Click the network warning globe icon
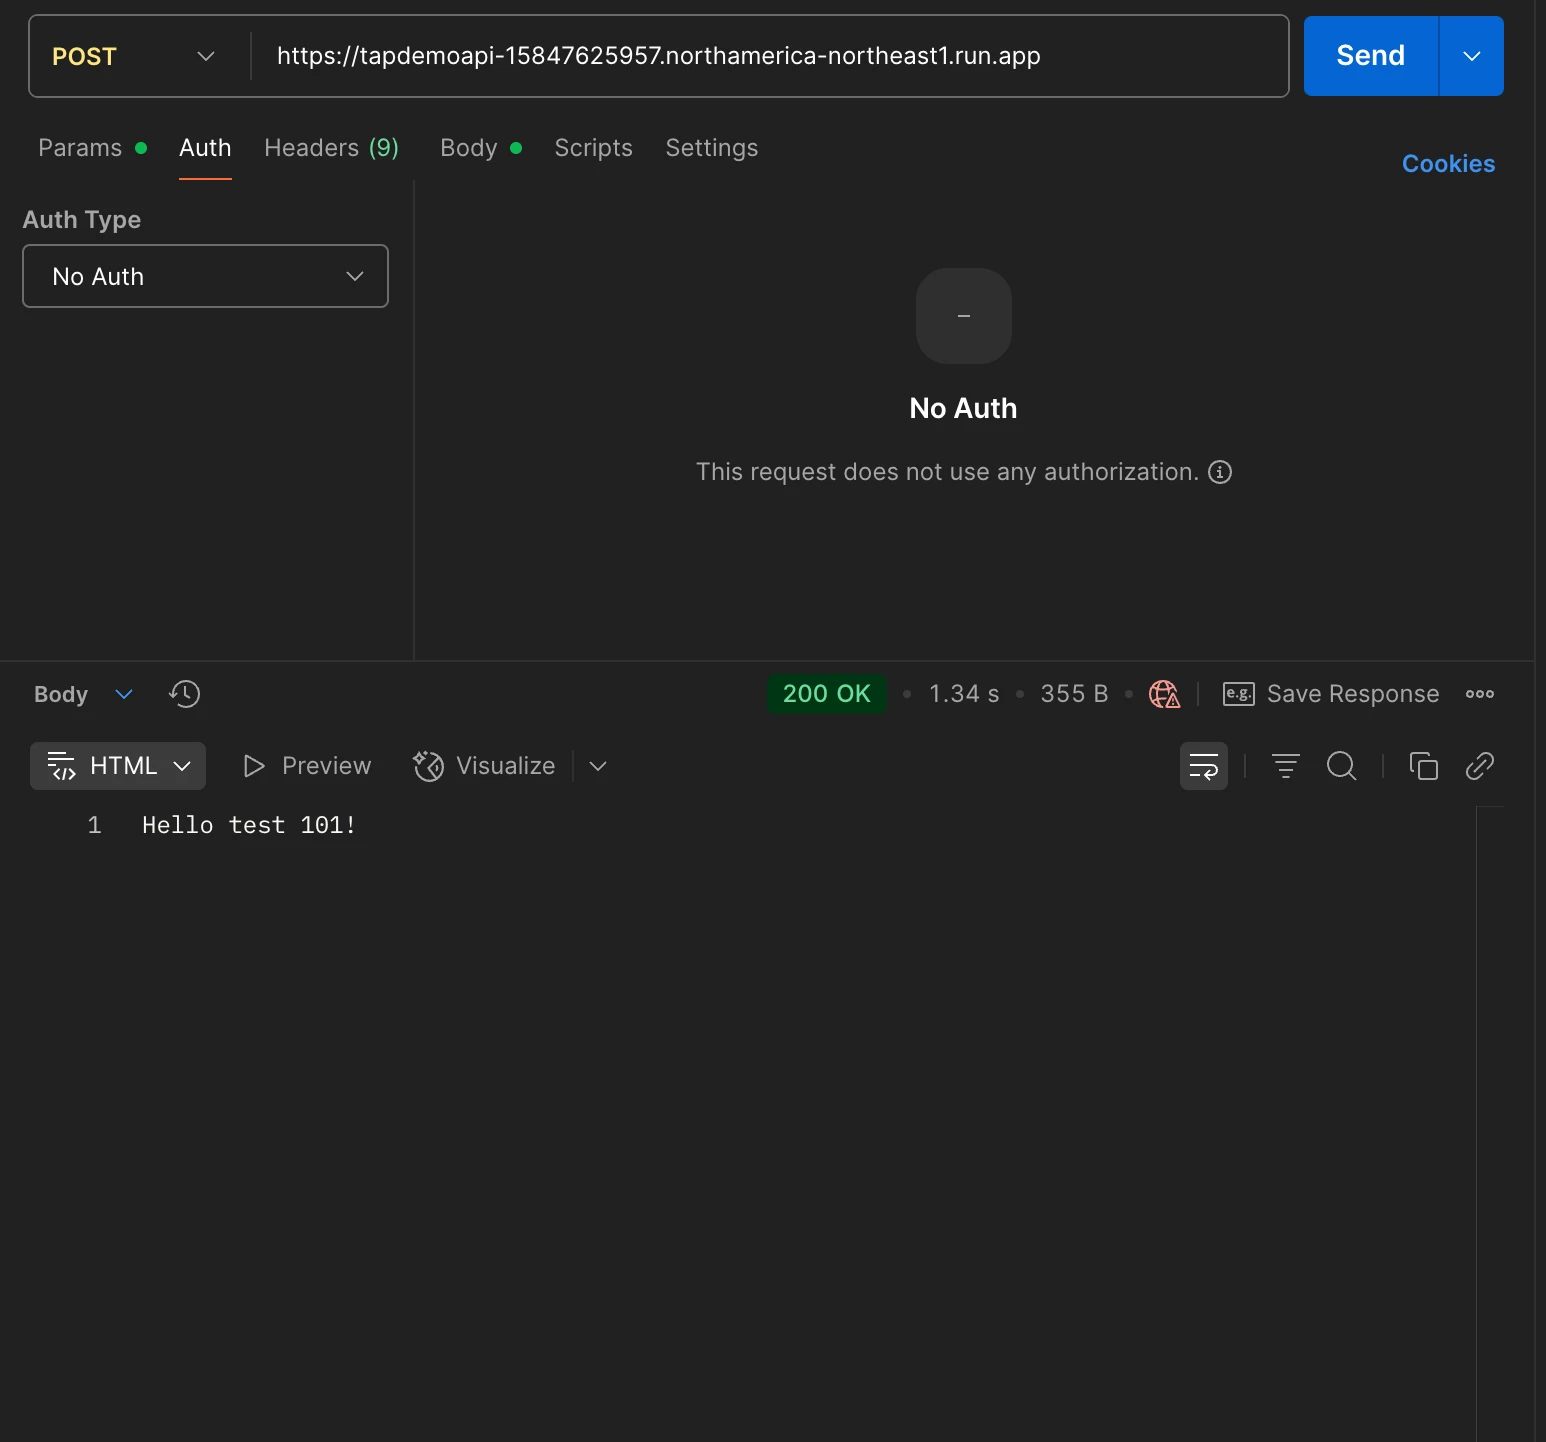The image size is (1546, 1442). pyautogui.click(x=1164, y=694)
